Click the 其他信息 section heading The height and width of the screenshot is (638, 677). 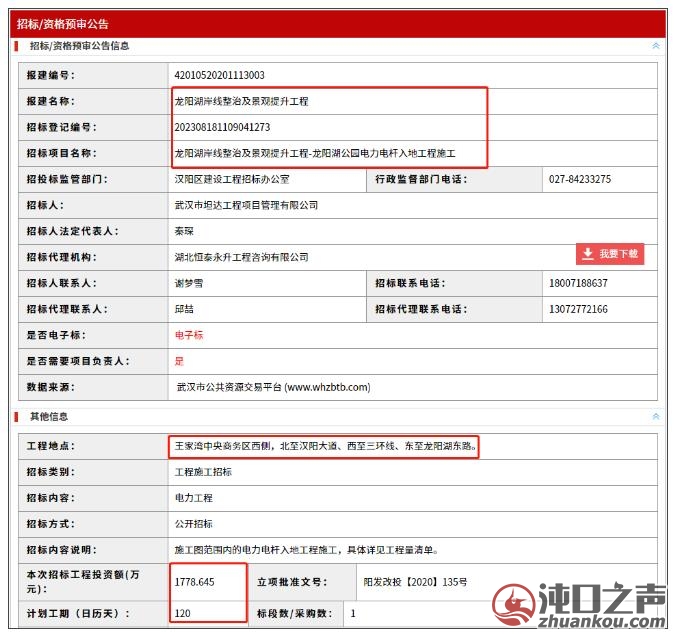click(49, 416)
